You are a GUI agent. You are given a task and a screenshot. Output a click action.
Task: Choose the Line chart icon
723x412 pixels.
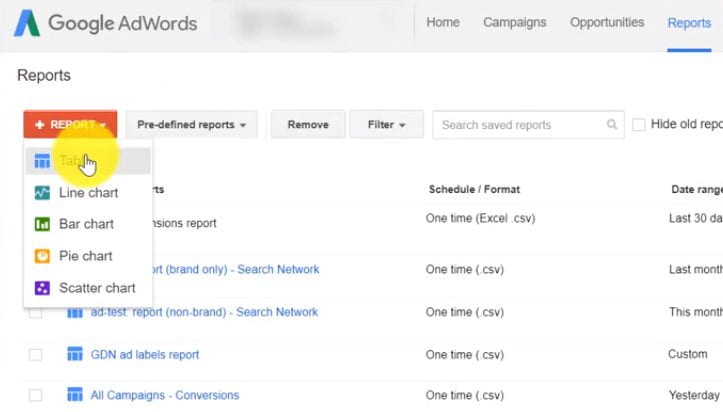point(42,193)
